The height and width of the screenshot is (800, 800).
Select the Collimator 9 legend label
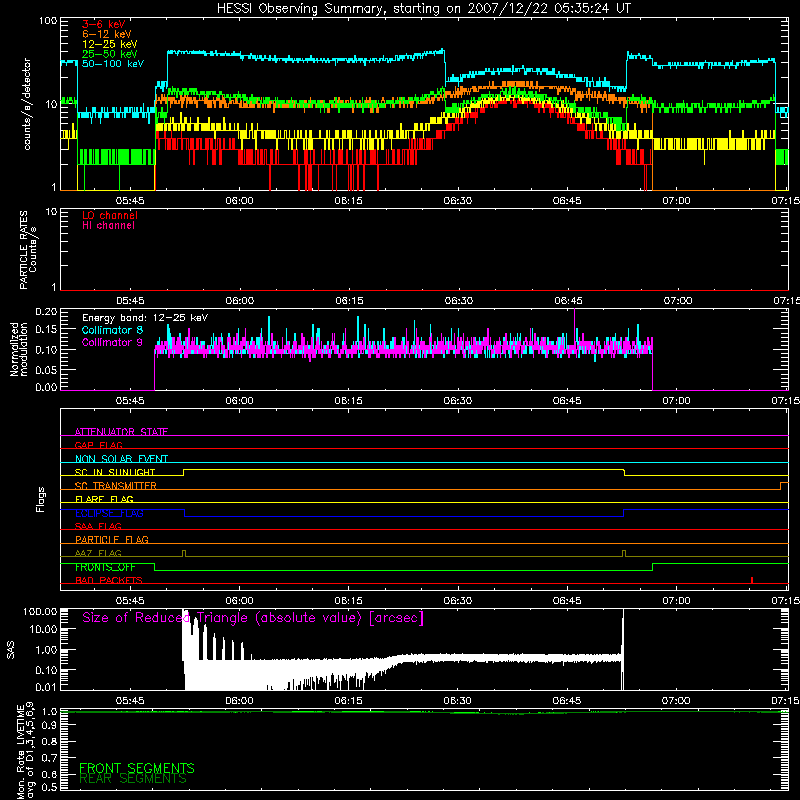(112, 342)
